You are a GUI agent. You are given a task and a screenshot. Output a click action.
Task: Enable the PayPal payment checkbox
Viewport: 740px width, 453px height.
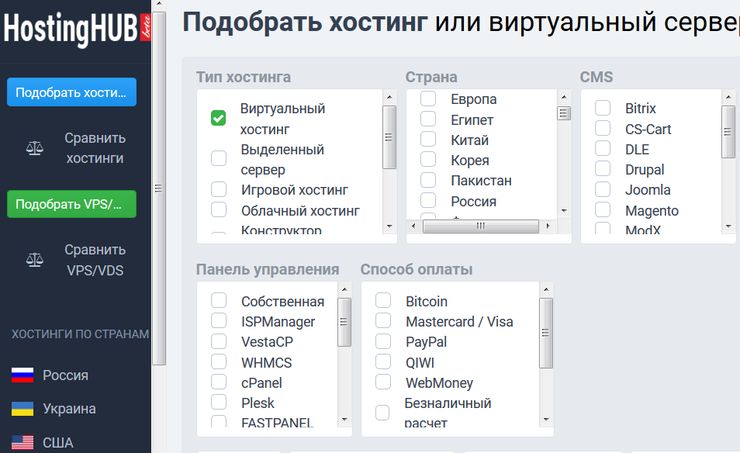(383, 341)
